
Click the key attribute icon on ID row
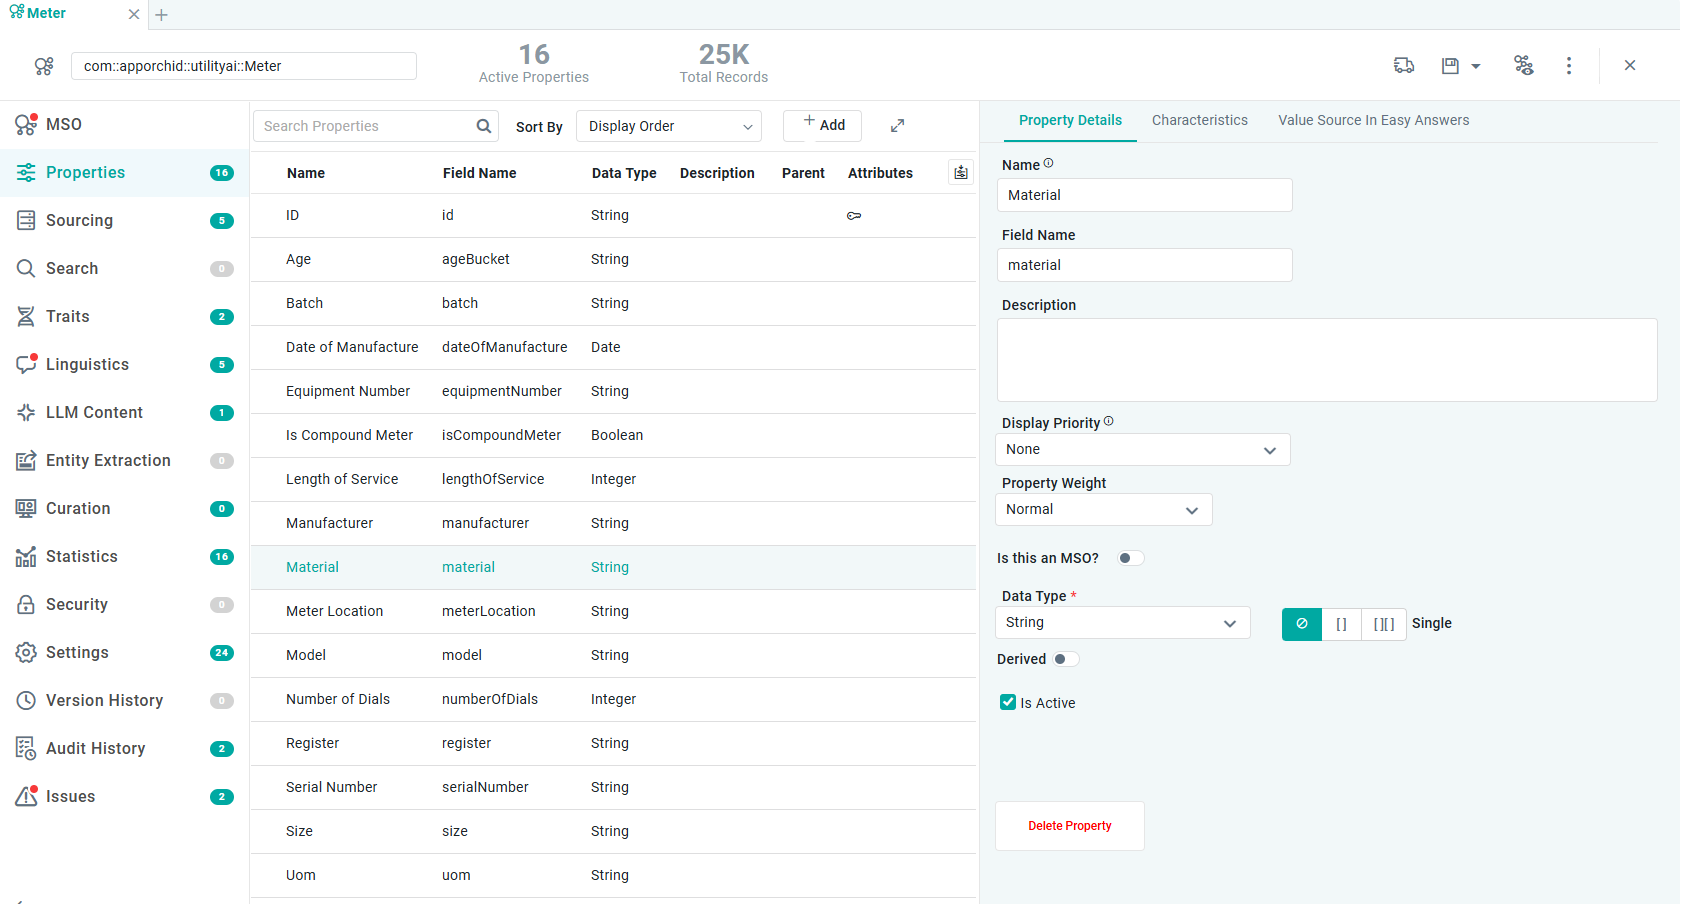(854, 216)
